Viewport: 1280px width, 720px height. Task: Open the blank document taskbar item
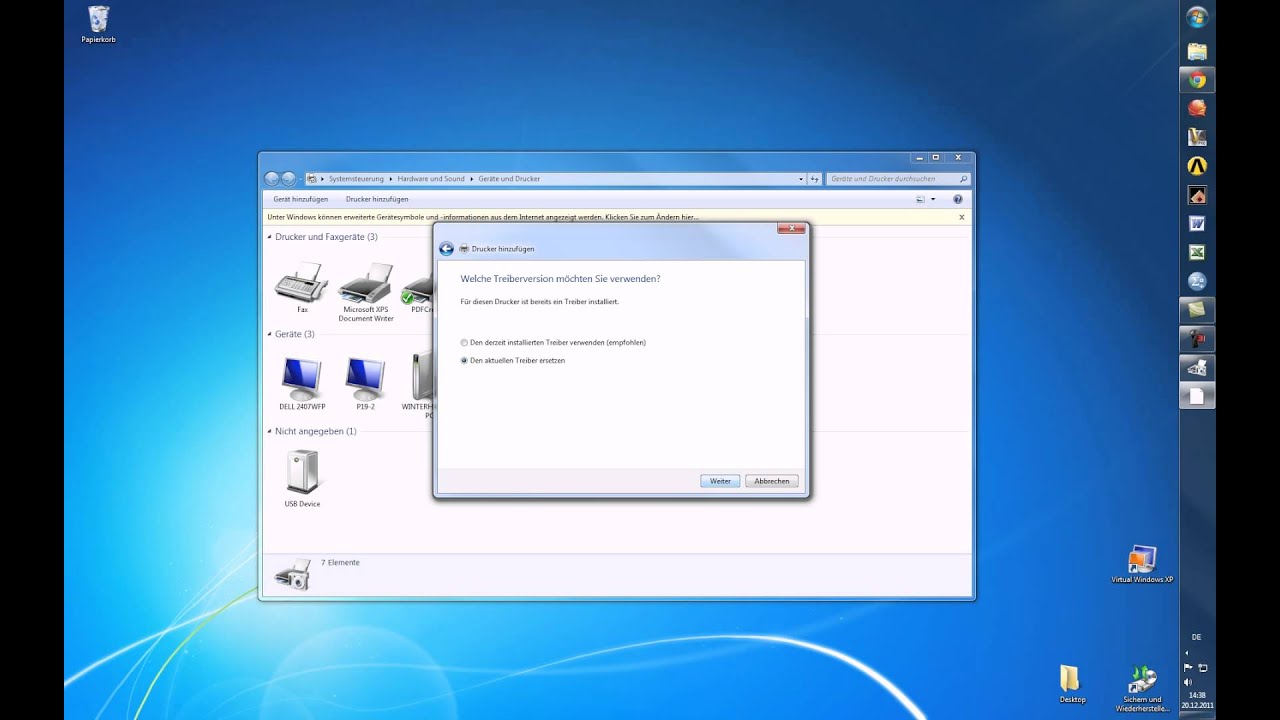tap(1197, 396)
